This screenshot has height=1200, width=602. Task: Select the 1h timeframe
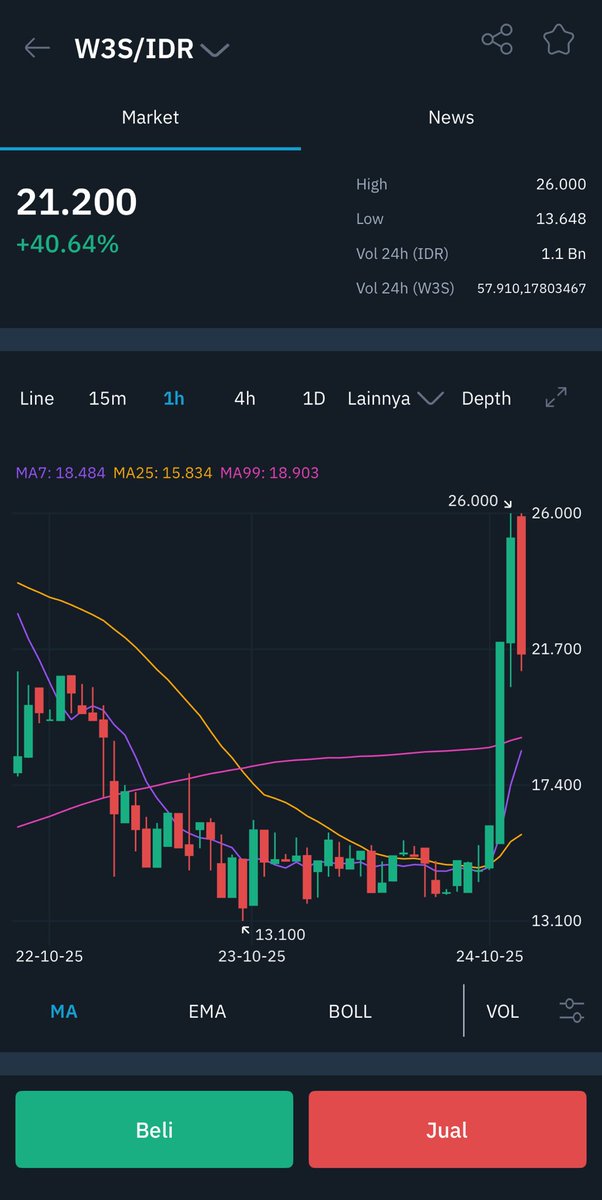174,398
